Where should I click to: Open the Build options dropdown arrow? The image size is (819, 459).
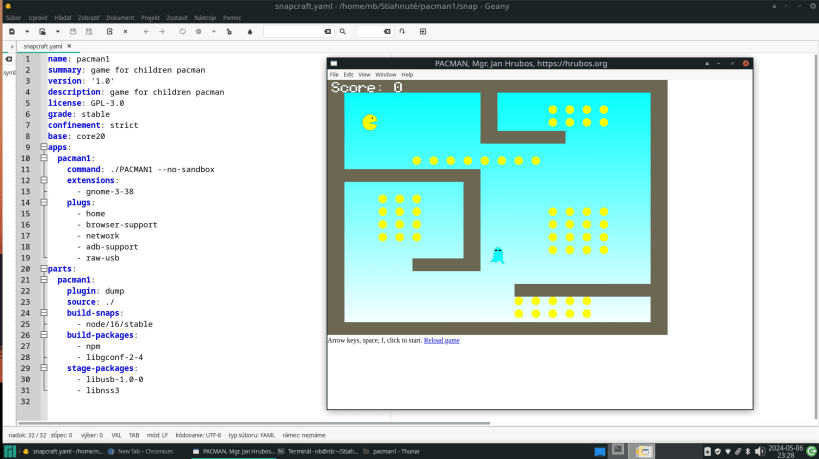coord(214,31)
